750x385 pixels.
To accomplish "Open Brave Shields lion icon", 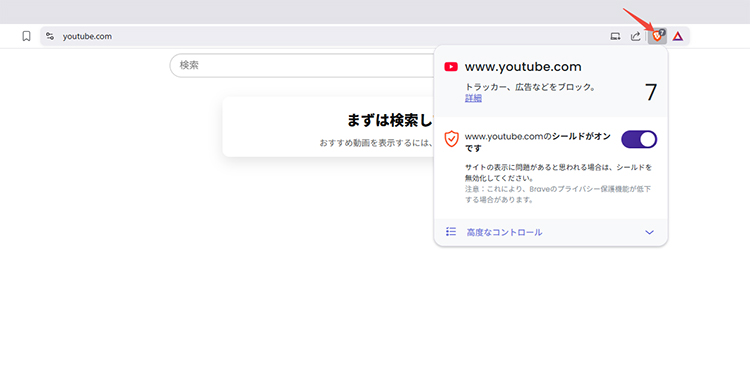I will [x=658, y=36].
